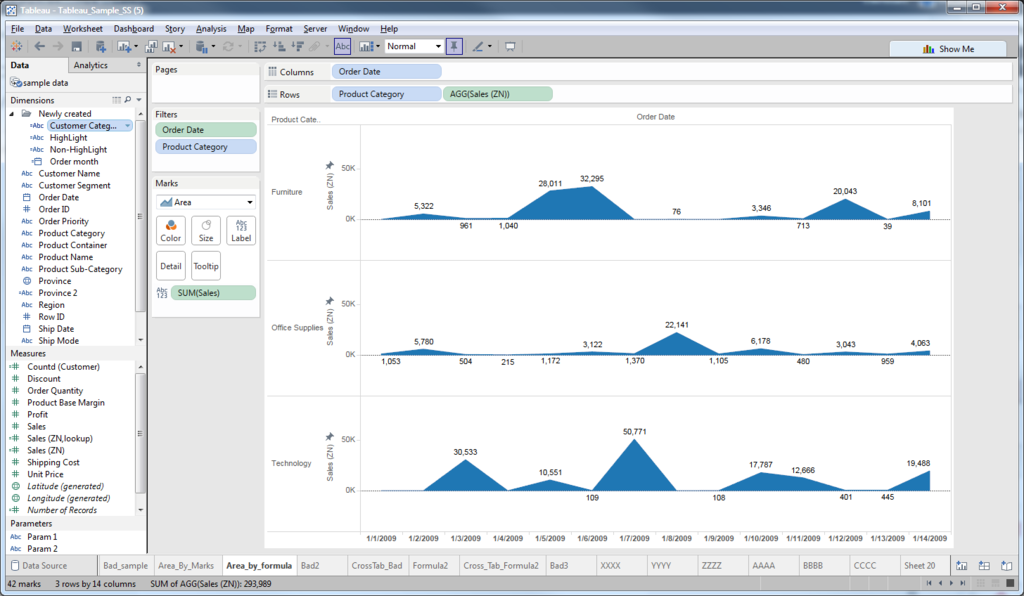Click the Undo back arrow
Image resolution: width=1024 pixels, height=596 pixels.
pos(40,46)
